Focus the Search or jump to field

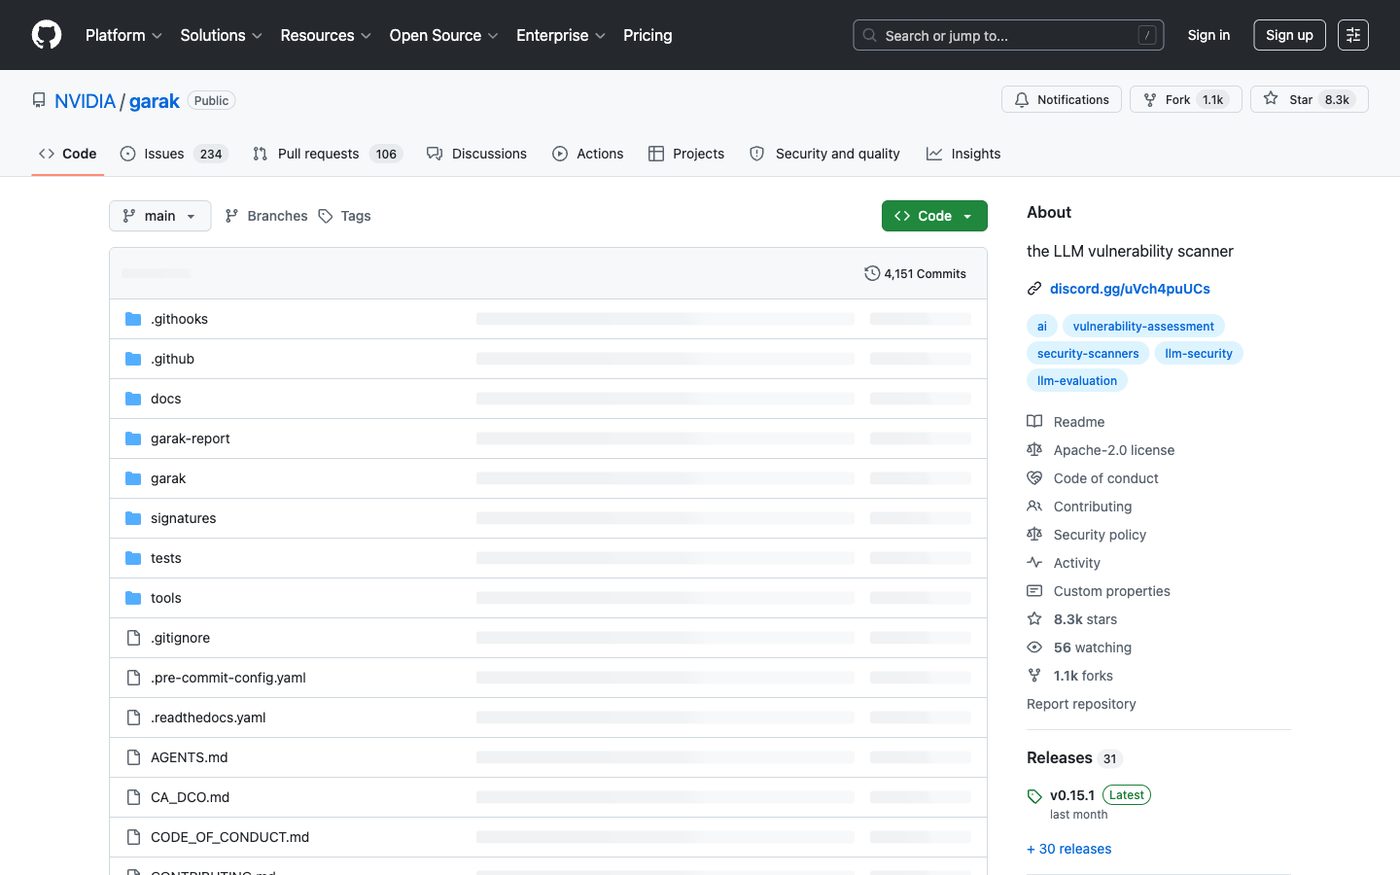(x=1009, y=35)
